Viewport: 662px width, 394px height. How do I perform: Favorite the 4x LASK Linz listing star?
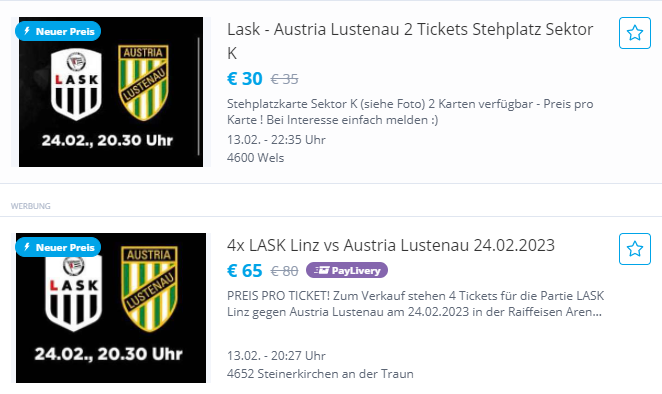[635, 249]
